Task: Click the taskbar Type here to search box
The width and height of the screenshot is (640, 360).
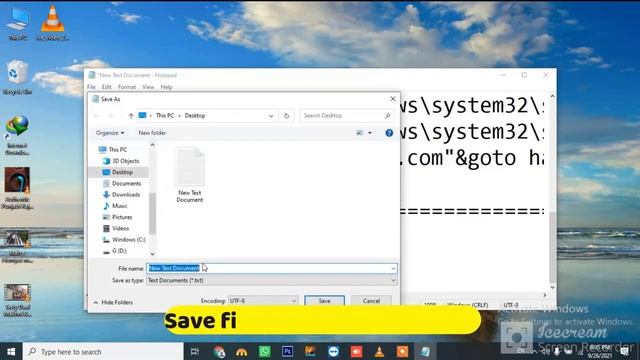Action: pos(103,351)
